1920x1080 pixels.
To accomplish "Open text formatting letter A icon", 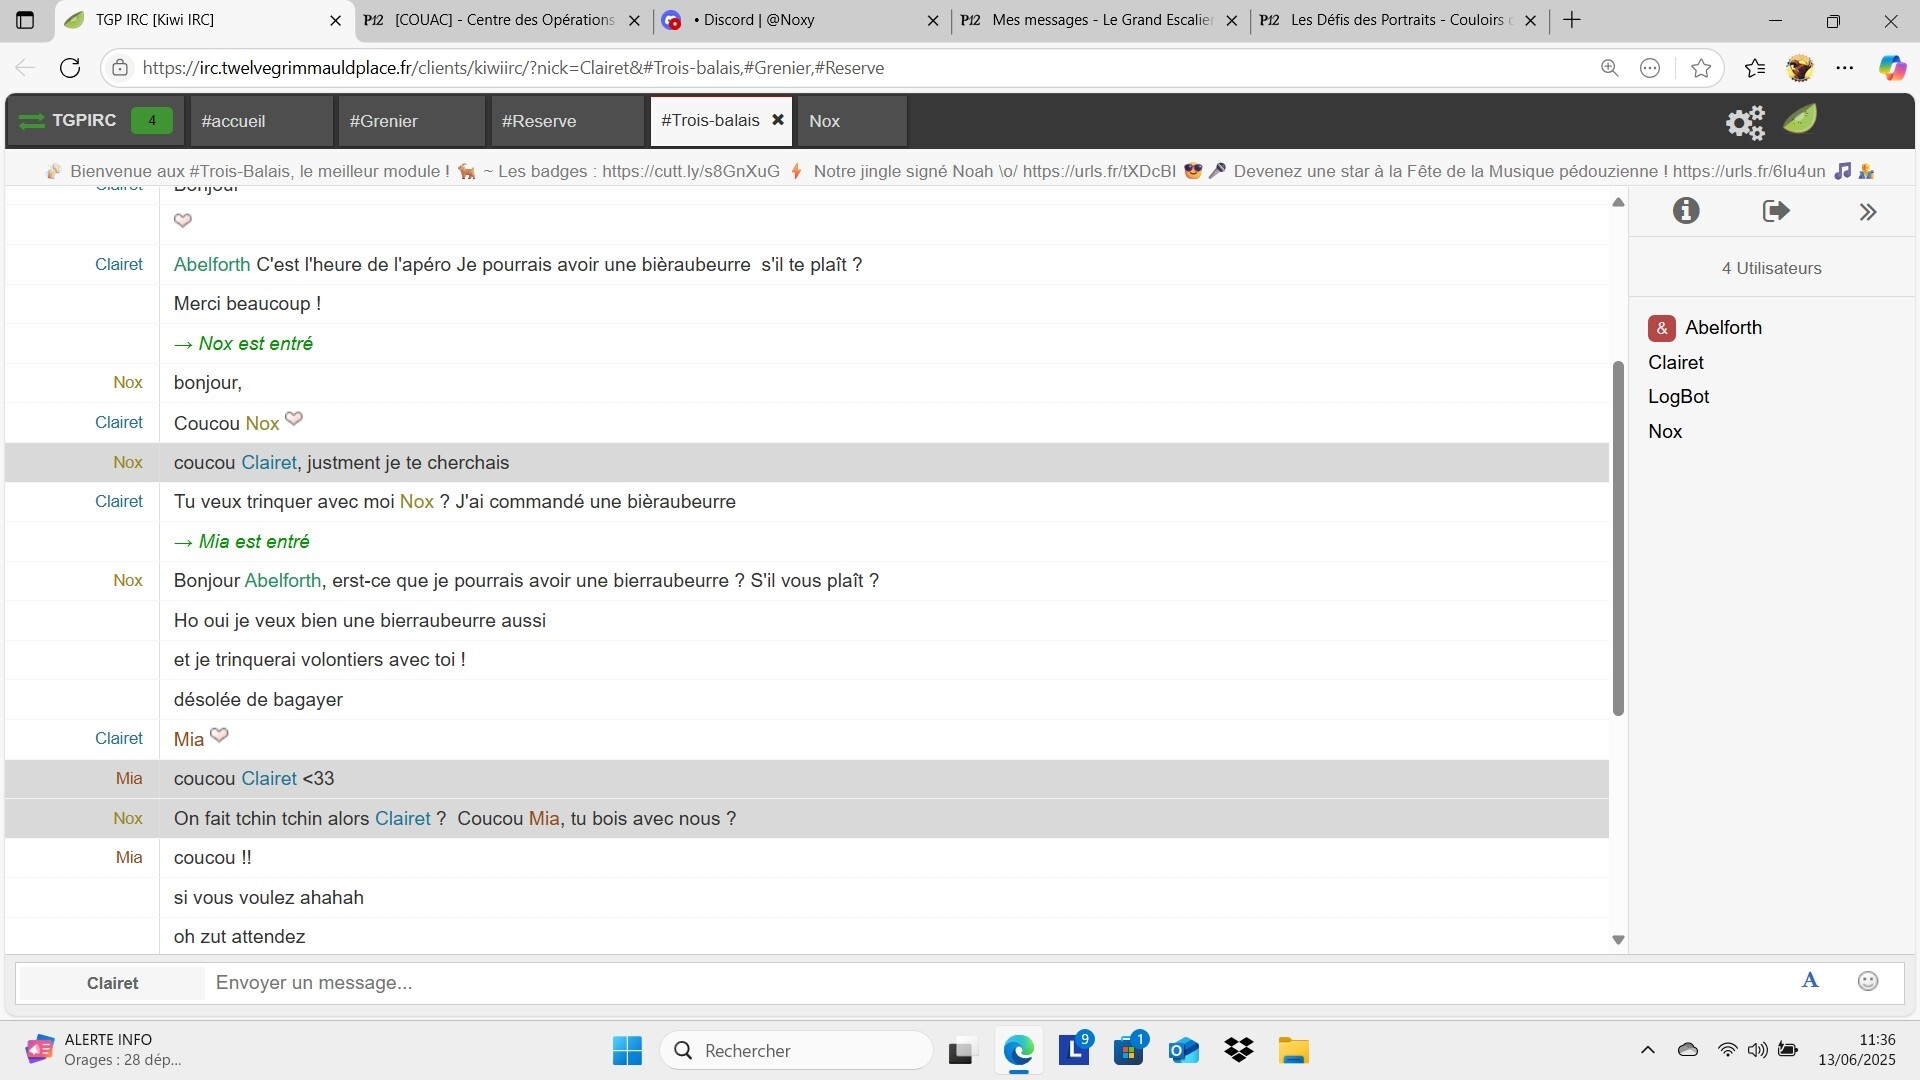I will (1810, 981).
